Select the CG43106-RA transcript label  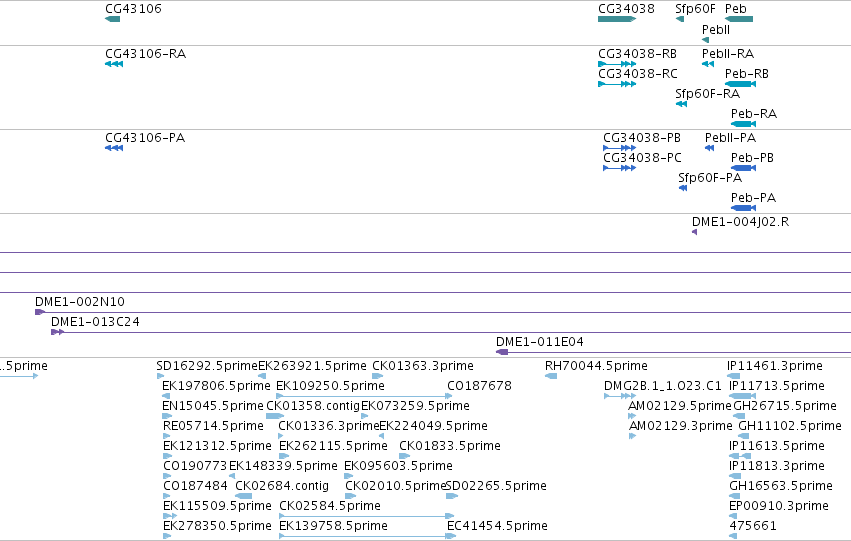tap(145, 54)
